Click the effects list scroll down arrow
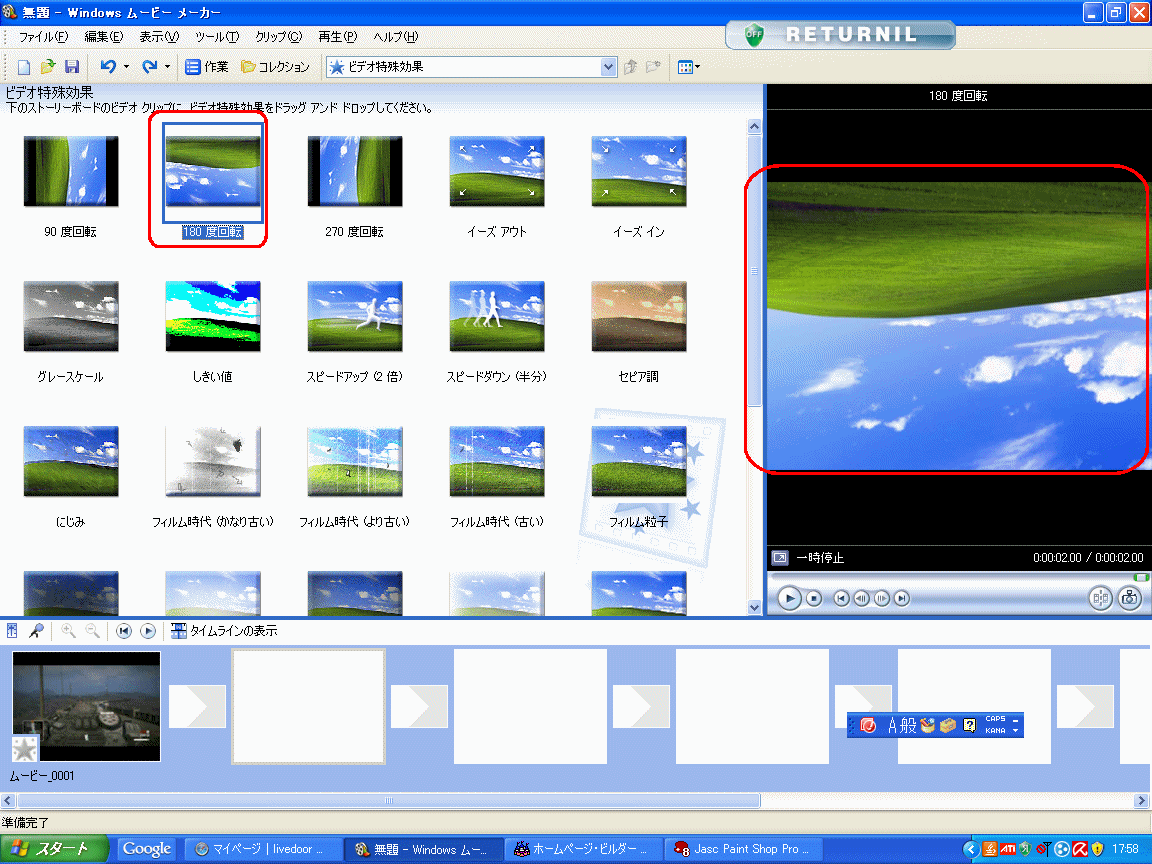The height and width of the screenshot is (864, 1152). [x=755, y=607]
